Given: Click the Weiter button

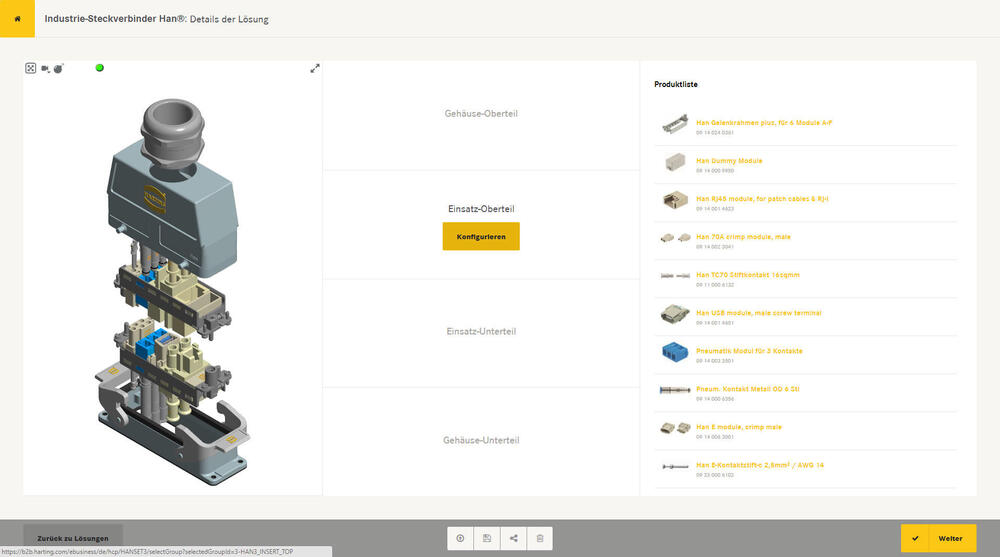Looking at the screenshot, I should pyautogui.click(x=938, y=538).
